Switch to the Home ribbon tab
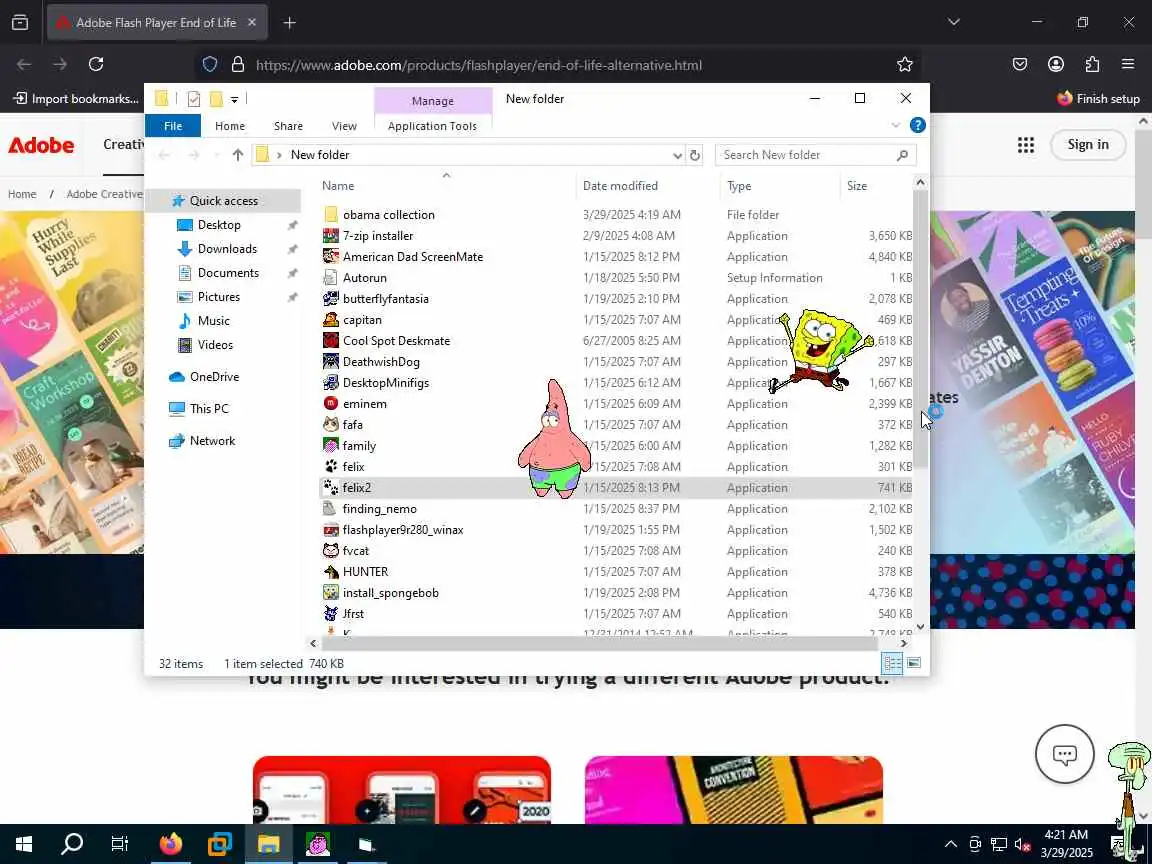Image resolution: width=1152 pixels, height=864 pixels. (x=230, y=126)
